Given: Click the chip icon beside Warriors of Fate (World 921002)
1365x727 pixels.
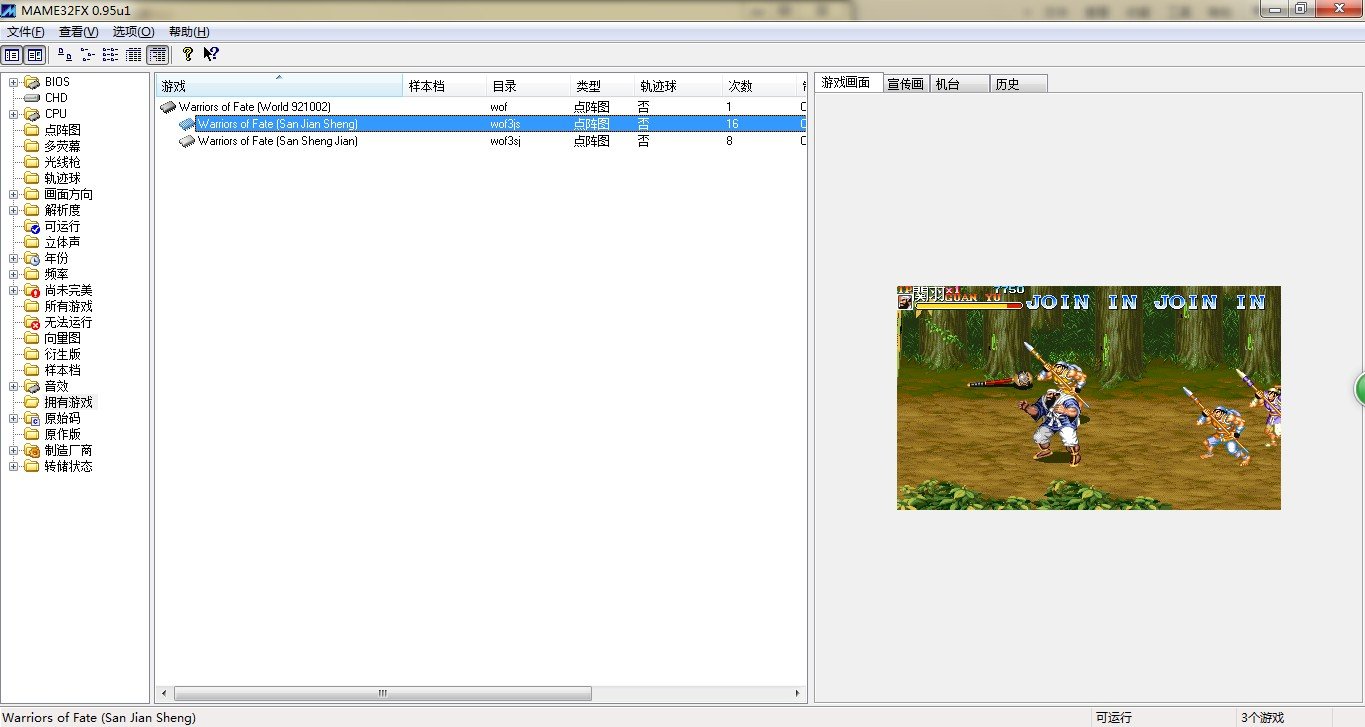Looking at the screenshot, I should pos(168,107).
